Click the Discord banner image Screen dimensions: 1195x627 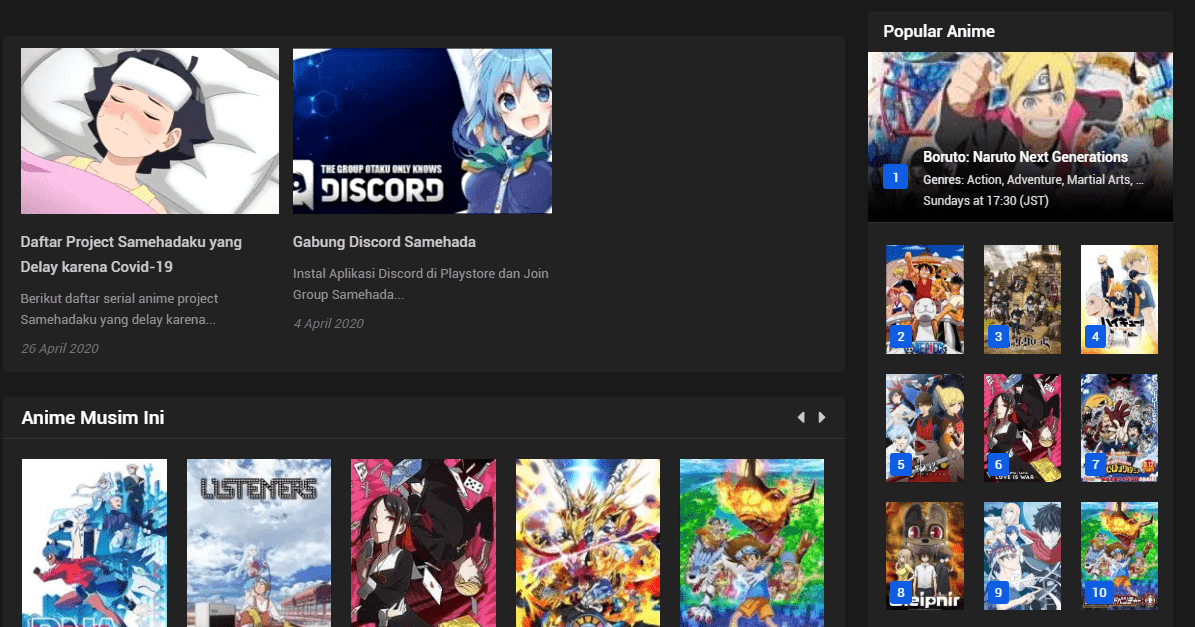[422, 130]
